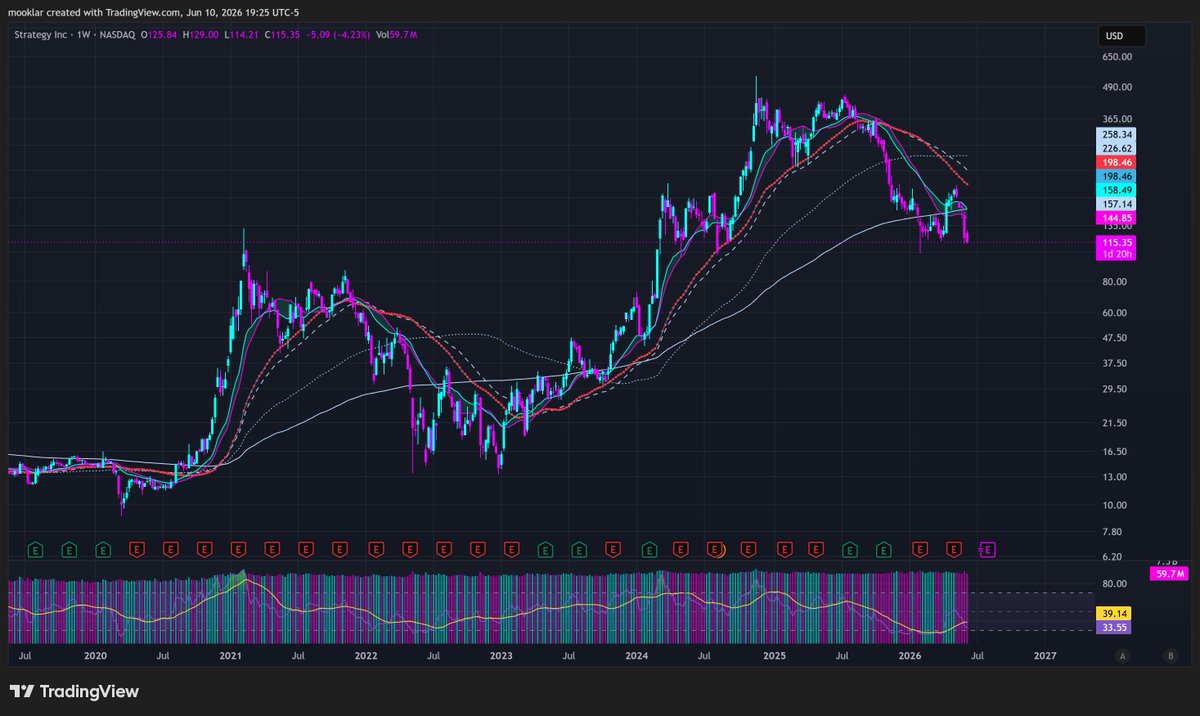This screenshot has height=716, width=1200.
Task: Click the purple 33.55 indicator label
Action: 1116,628
